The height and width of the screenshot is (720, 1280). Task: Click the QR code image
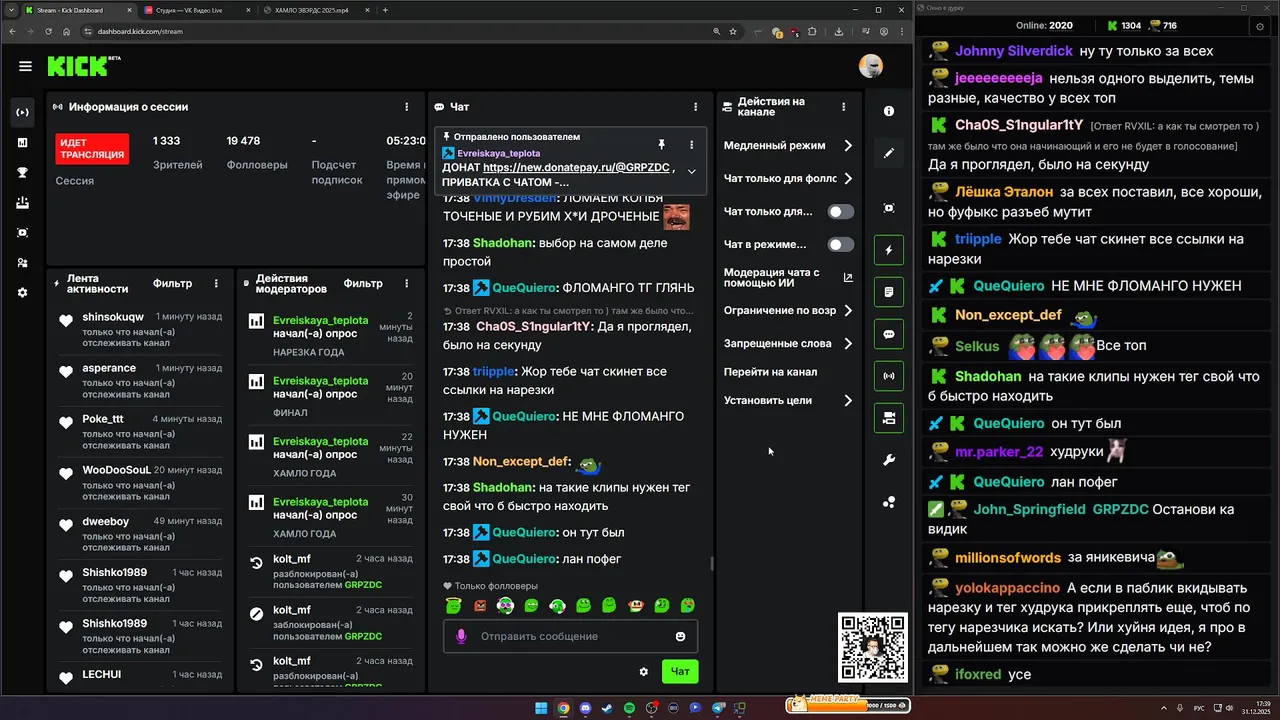[x=873, y=647]
